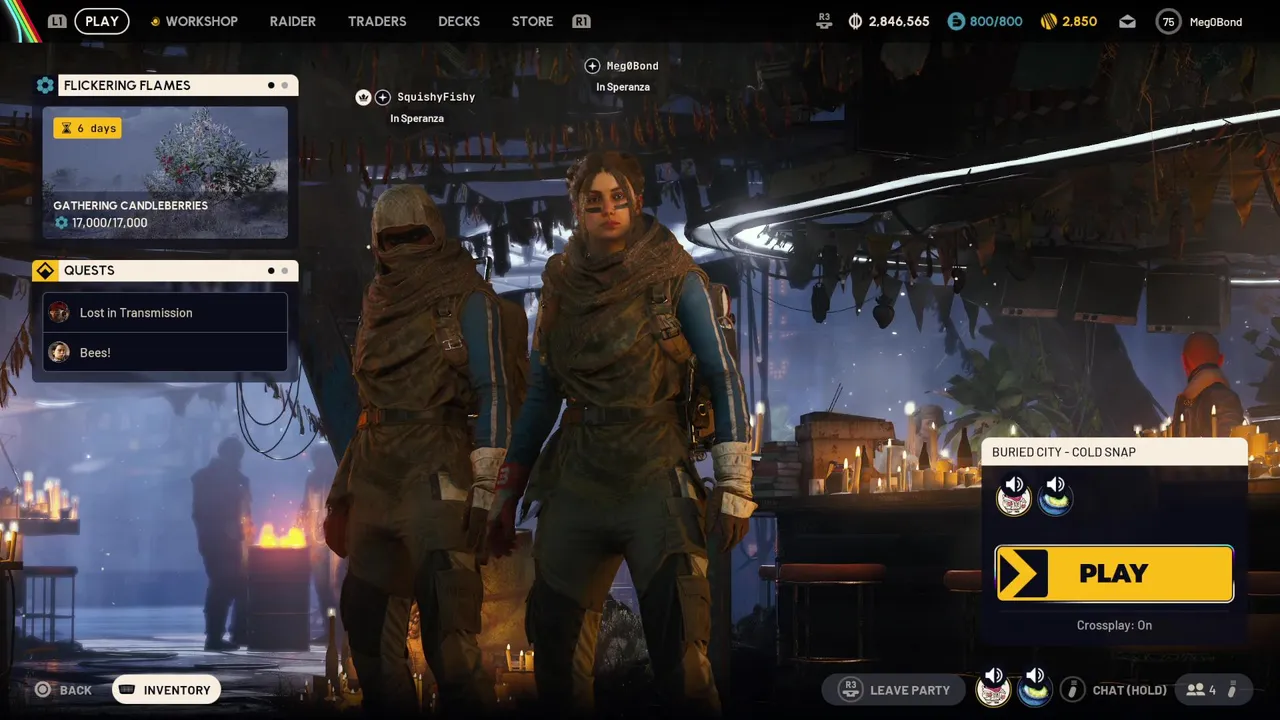
Task: Select second page dot in Quests header
Action: coord(285,270)
